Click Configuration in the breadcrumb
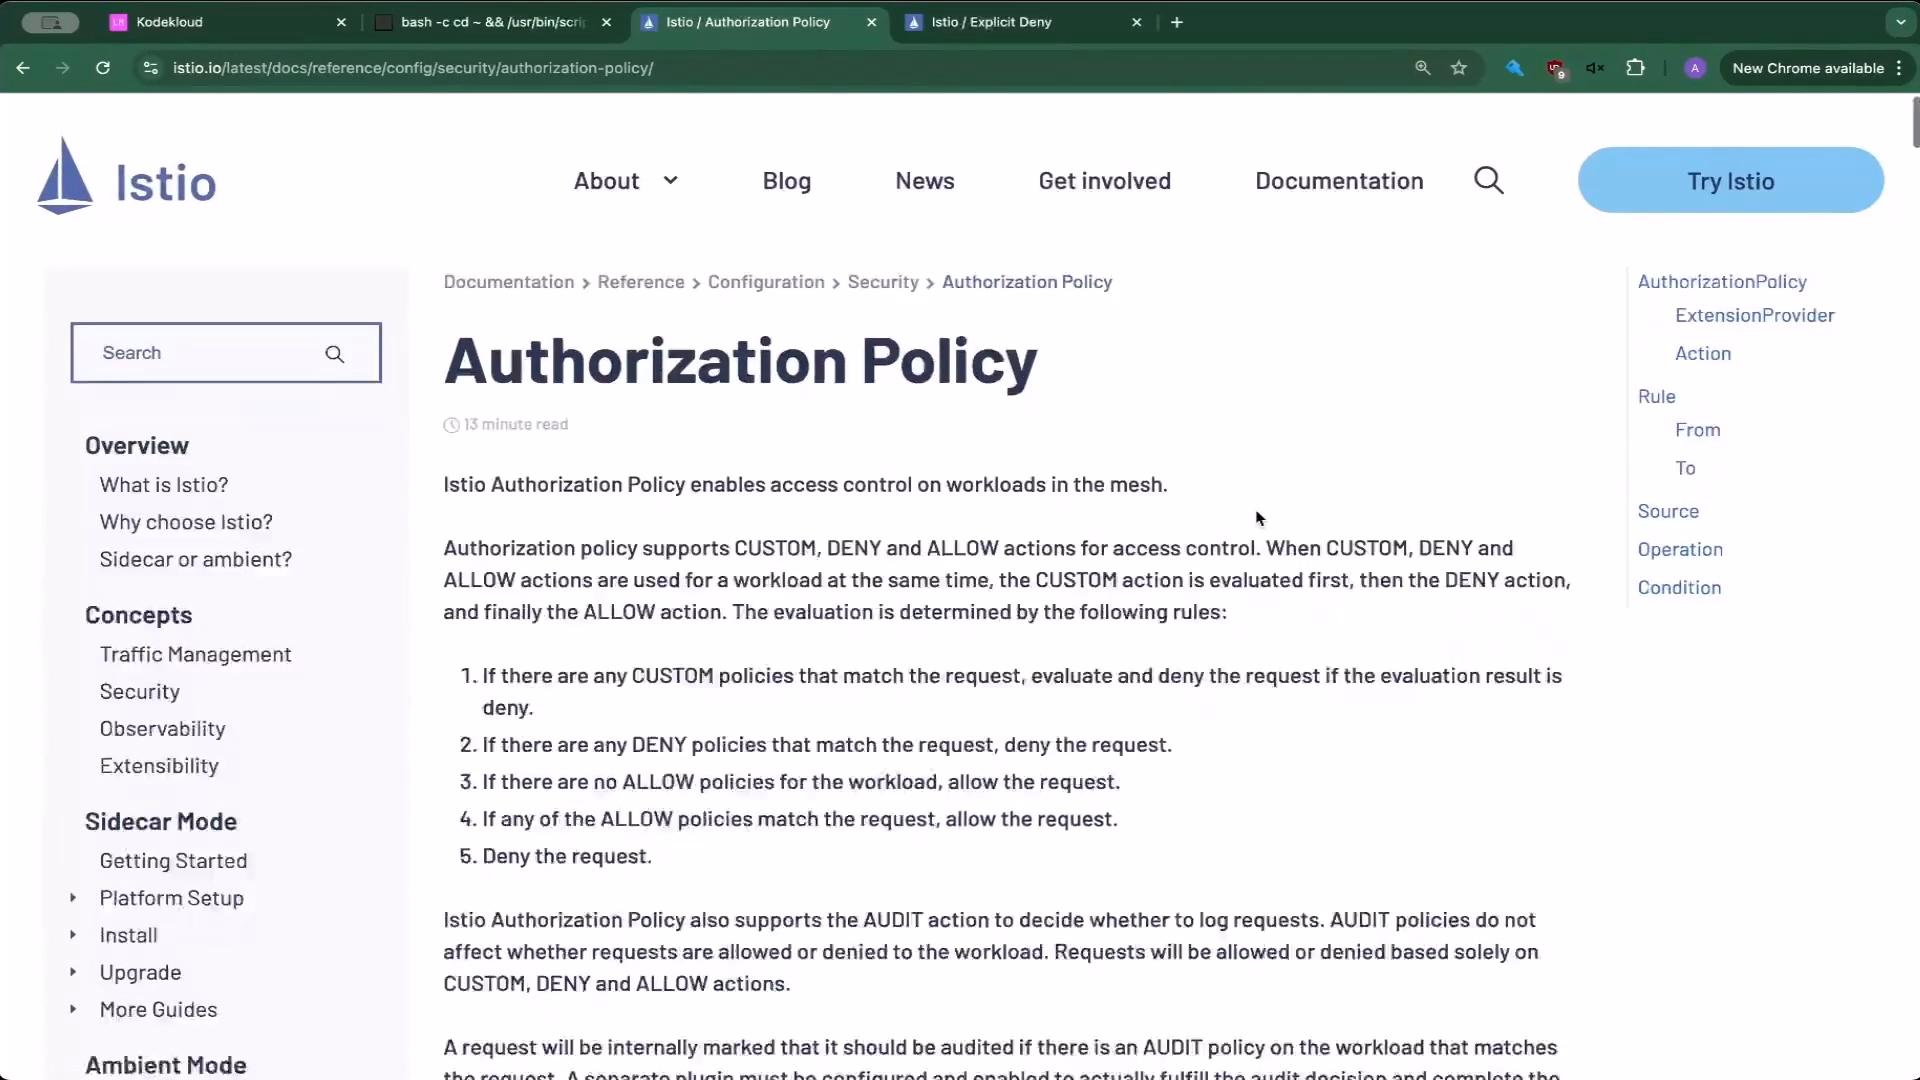This screenshot has width=1920, height=1080. click(x=766, y=282)
